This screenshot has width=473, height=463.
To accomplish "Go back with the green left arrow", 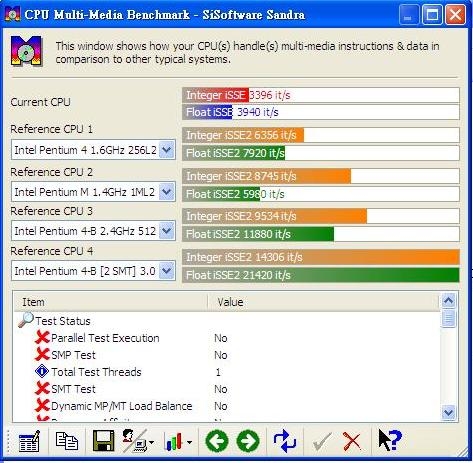I will (x=217, y=441).
